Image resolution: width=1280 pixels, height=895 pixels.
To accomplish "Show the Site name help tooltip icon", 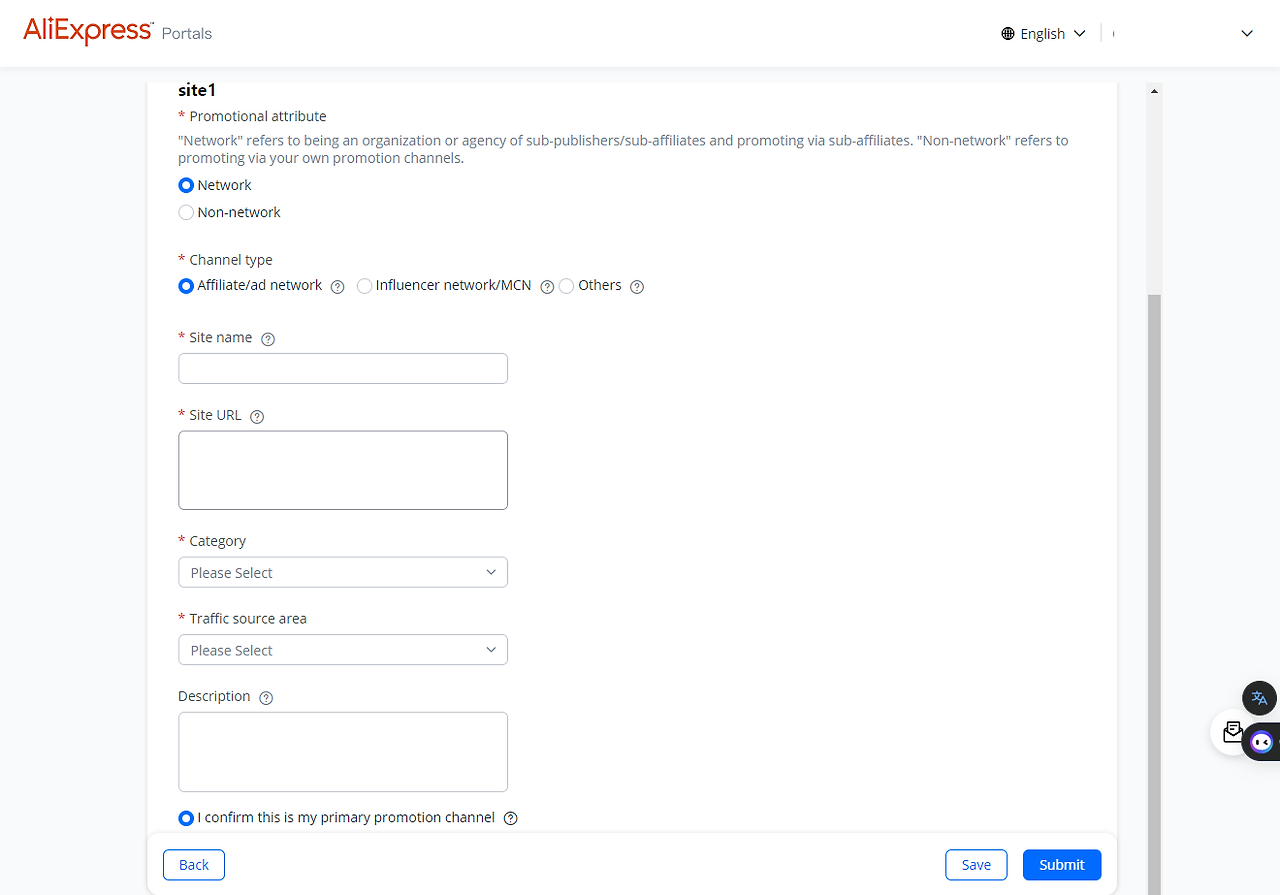I will point(268,339).
